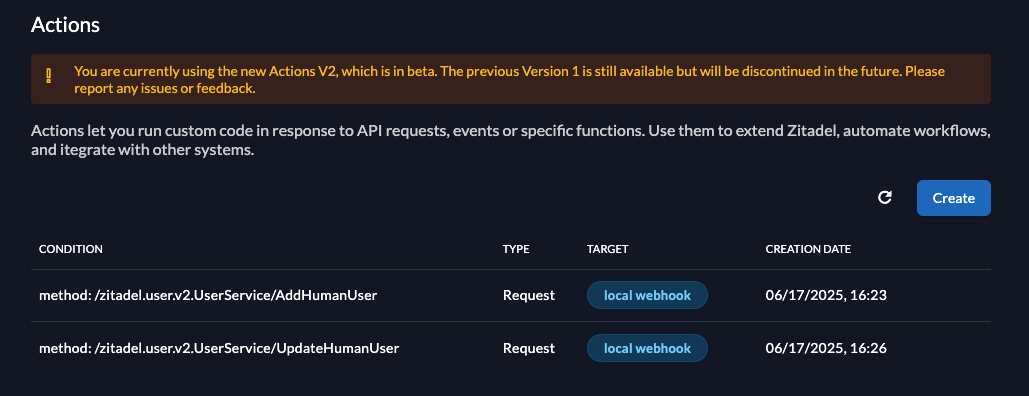1029x396 pixels.
Task: Click the Actions V2 beta warning text
Action: click(509, 79)
